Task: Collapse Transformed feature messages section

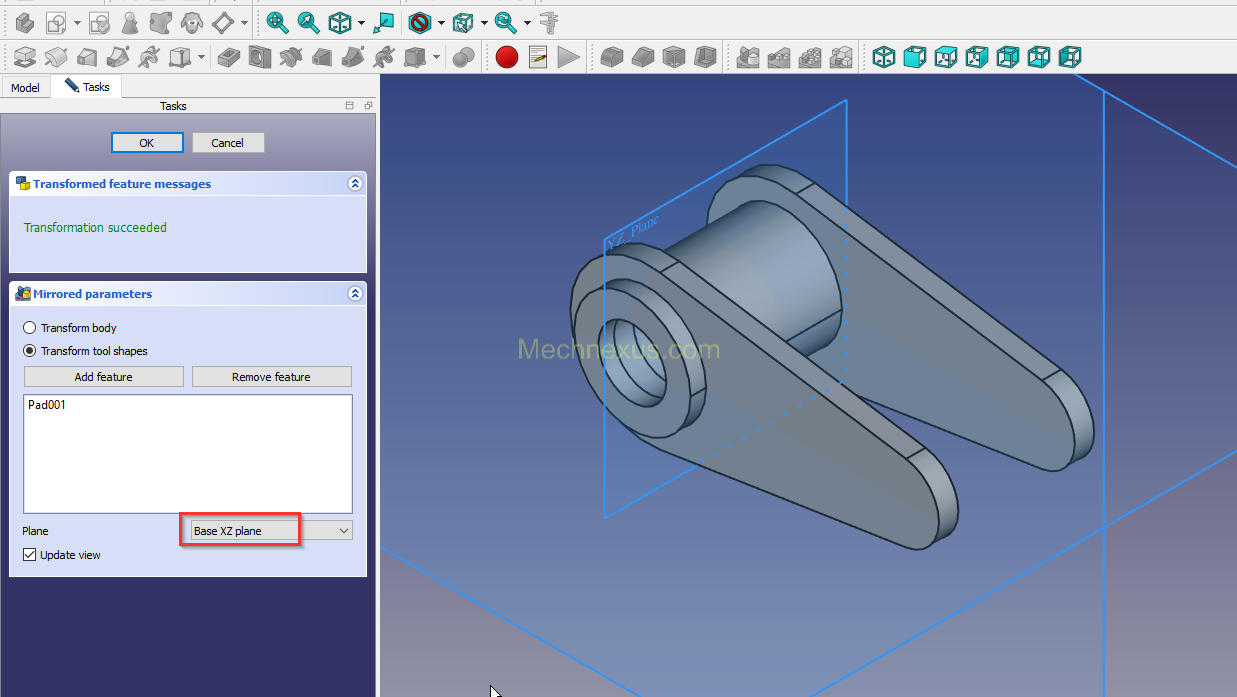Action: pos(354,184)
